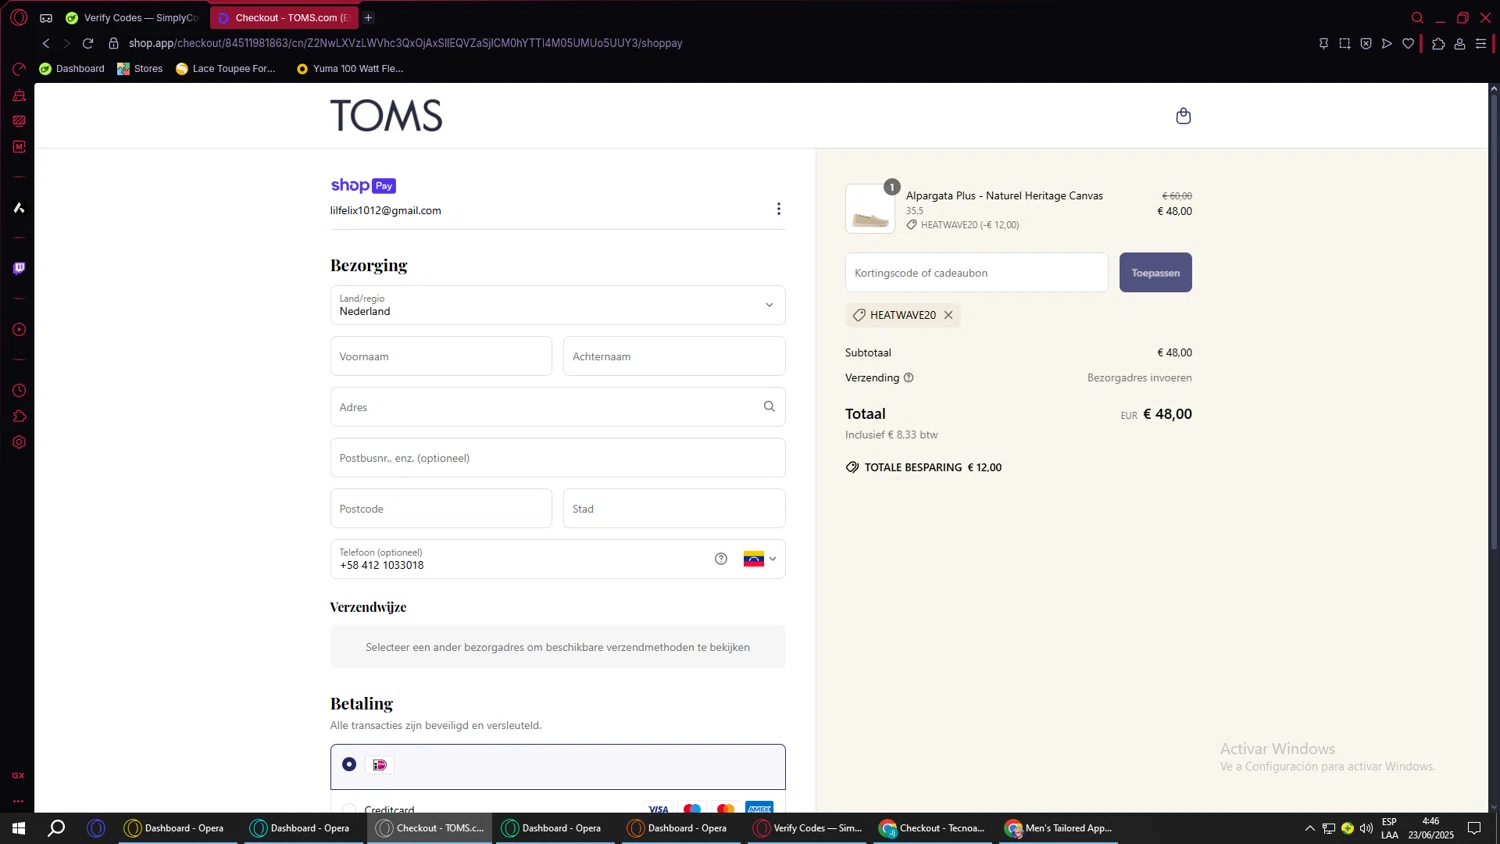This screenshot has width=1500, height=844.
Task: Open phone country flag selector
Action: coord(760,559)
